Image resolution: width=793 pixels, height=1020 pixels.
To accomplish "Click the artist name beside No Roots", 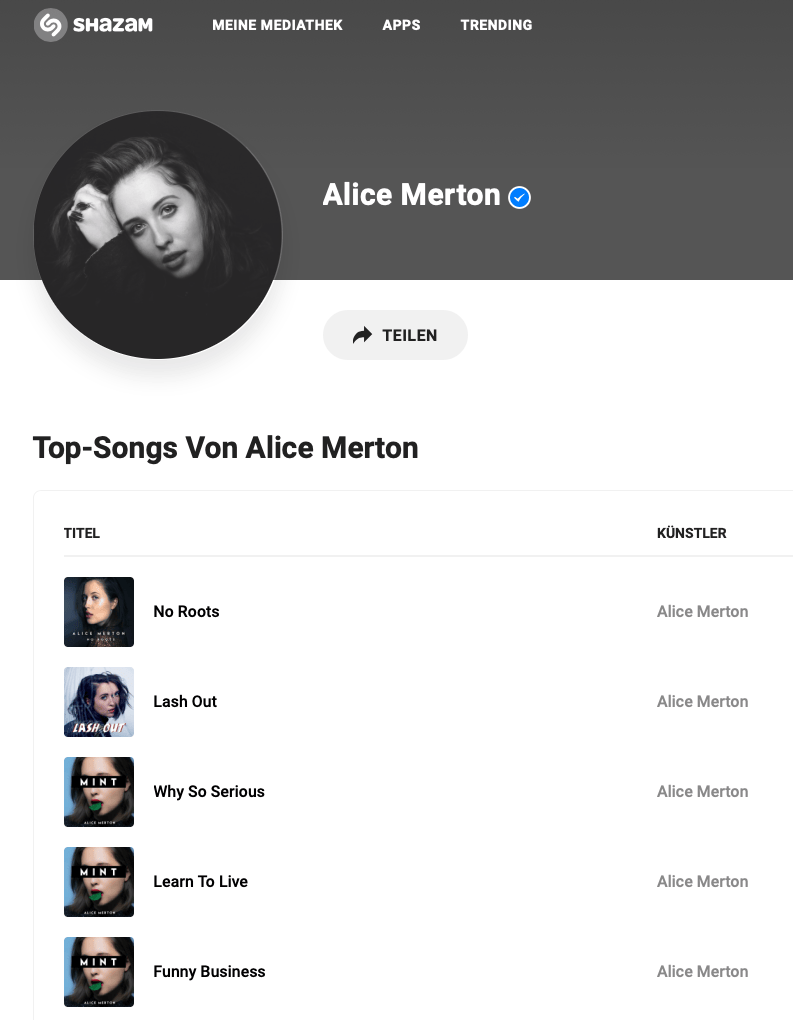I will click(702, 612).
